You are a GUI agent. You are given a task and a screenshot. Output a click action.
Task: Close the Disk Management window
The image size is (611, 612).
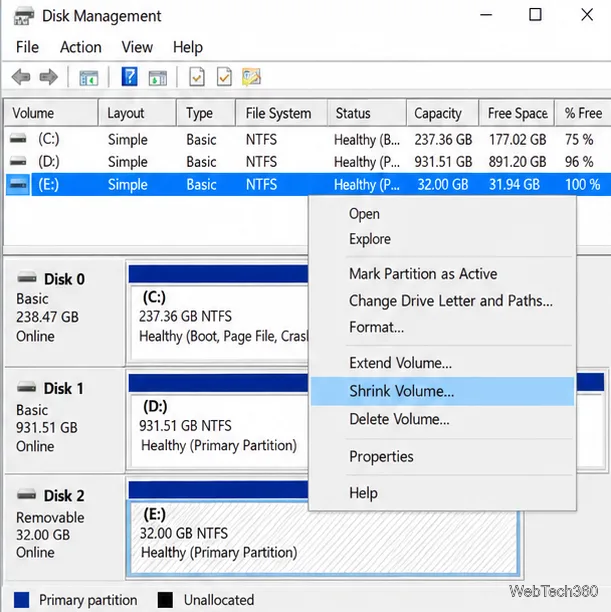tap(587, 15)
